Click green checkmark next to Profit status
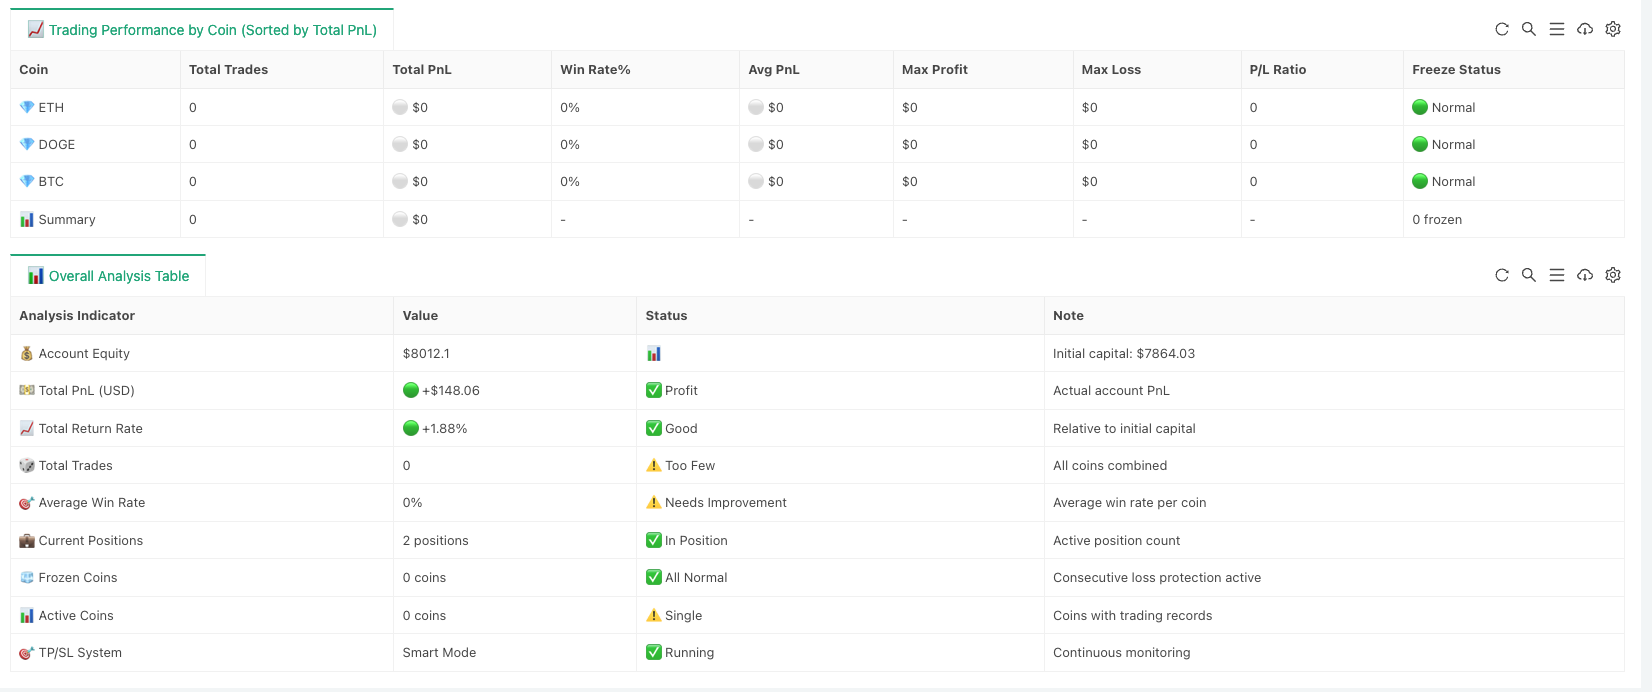 point(654,390)
